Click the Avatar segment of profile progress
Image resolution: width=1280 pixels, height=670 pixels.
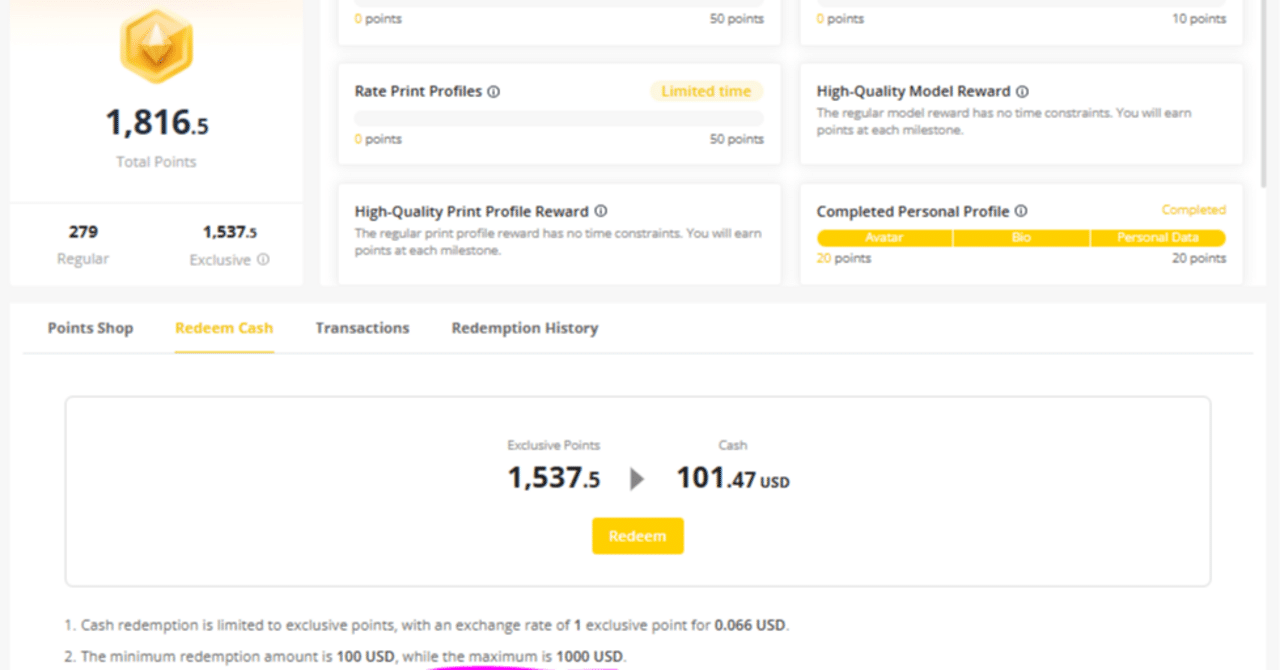[x=884, y=238]
